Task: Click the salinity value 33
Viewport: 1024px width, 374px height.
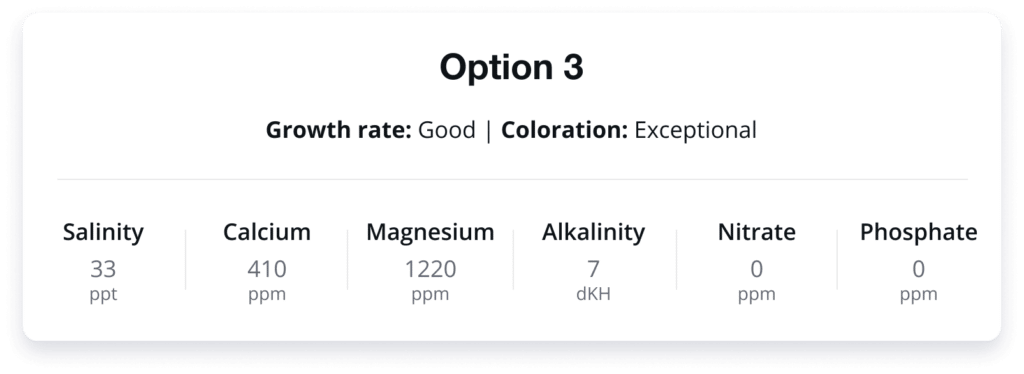Action: [103, 269]
